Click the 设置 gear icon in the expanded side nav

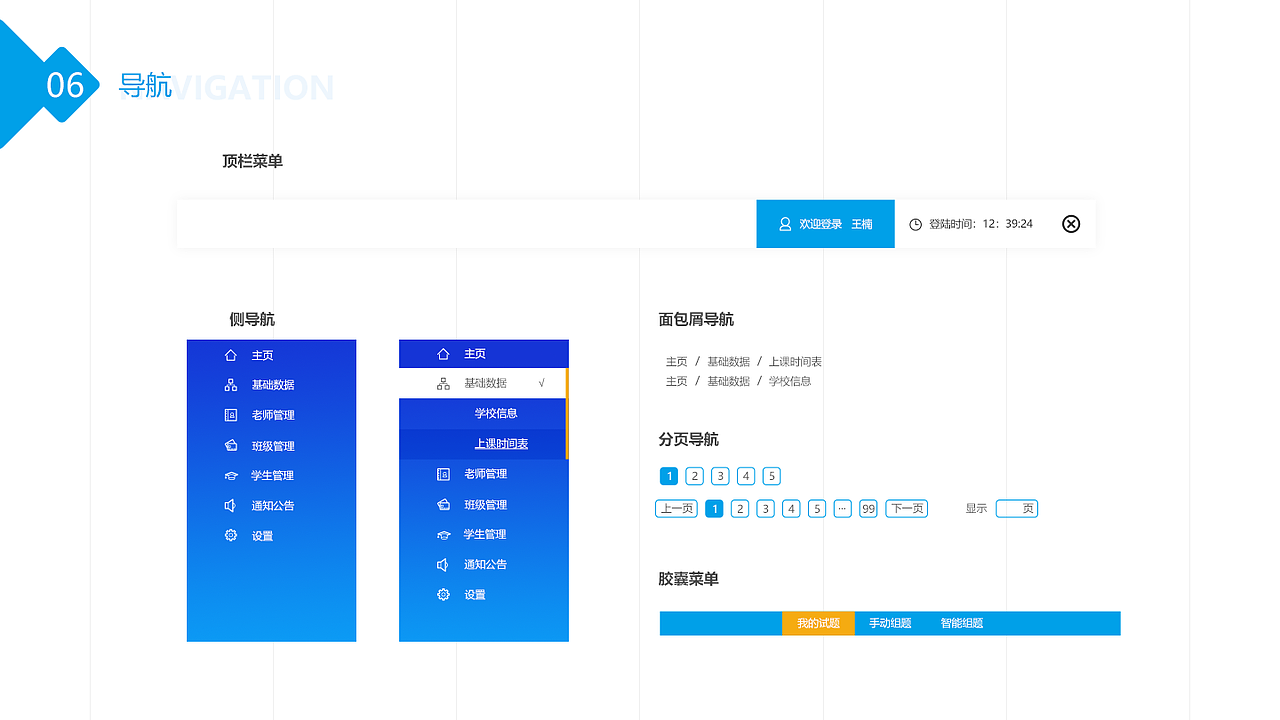[444, 594]
